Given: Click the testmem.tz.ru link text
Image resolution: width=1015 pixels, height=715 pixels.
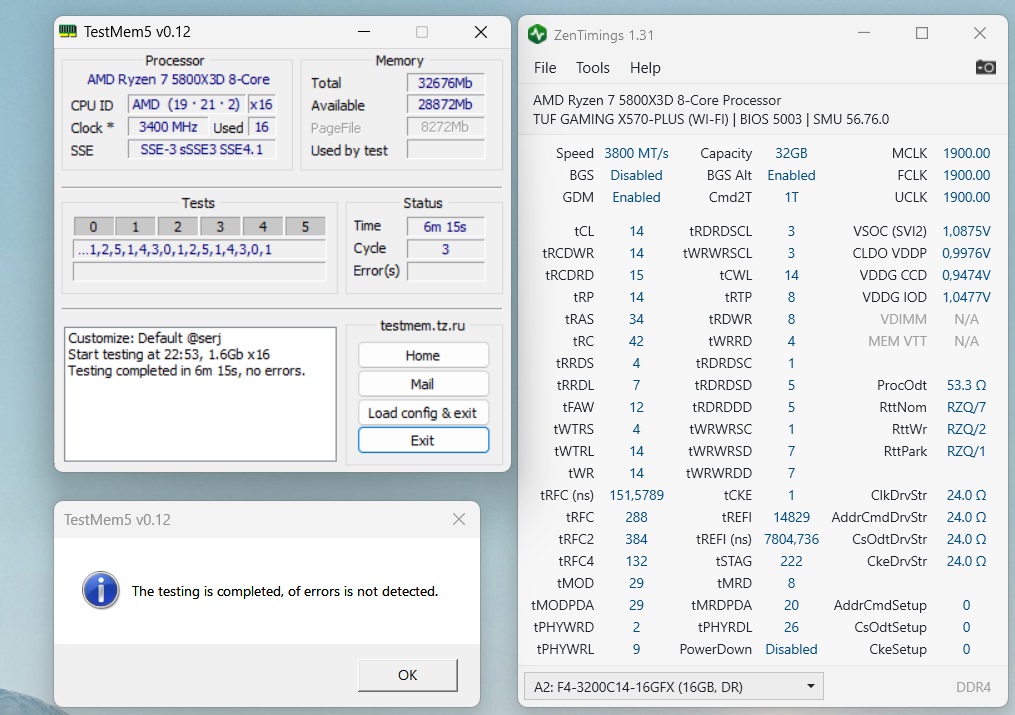Looking at the screenshot, I should (x=422, y=325).
